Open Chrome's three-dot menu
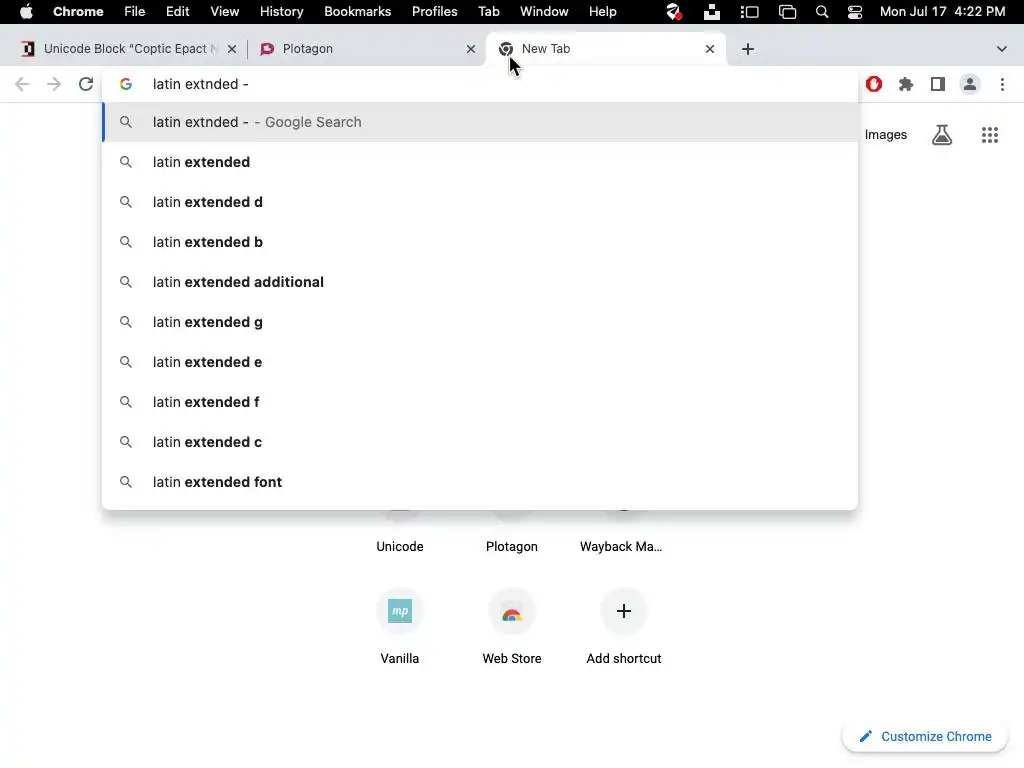This screenshot has width=1024, height=768. [1002, 84]
